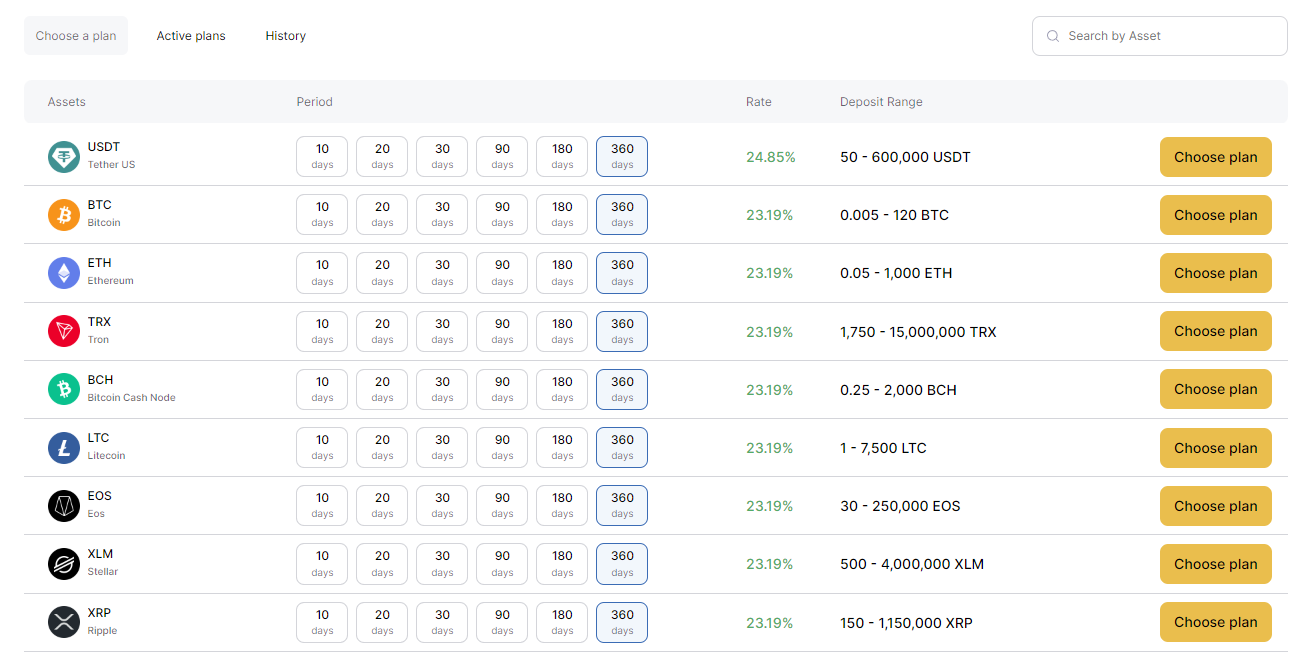This screenshot has width=1290, height=653.
Task: Click deposit range 0.05 - 1,000 ETH
Action: 896,273
